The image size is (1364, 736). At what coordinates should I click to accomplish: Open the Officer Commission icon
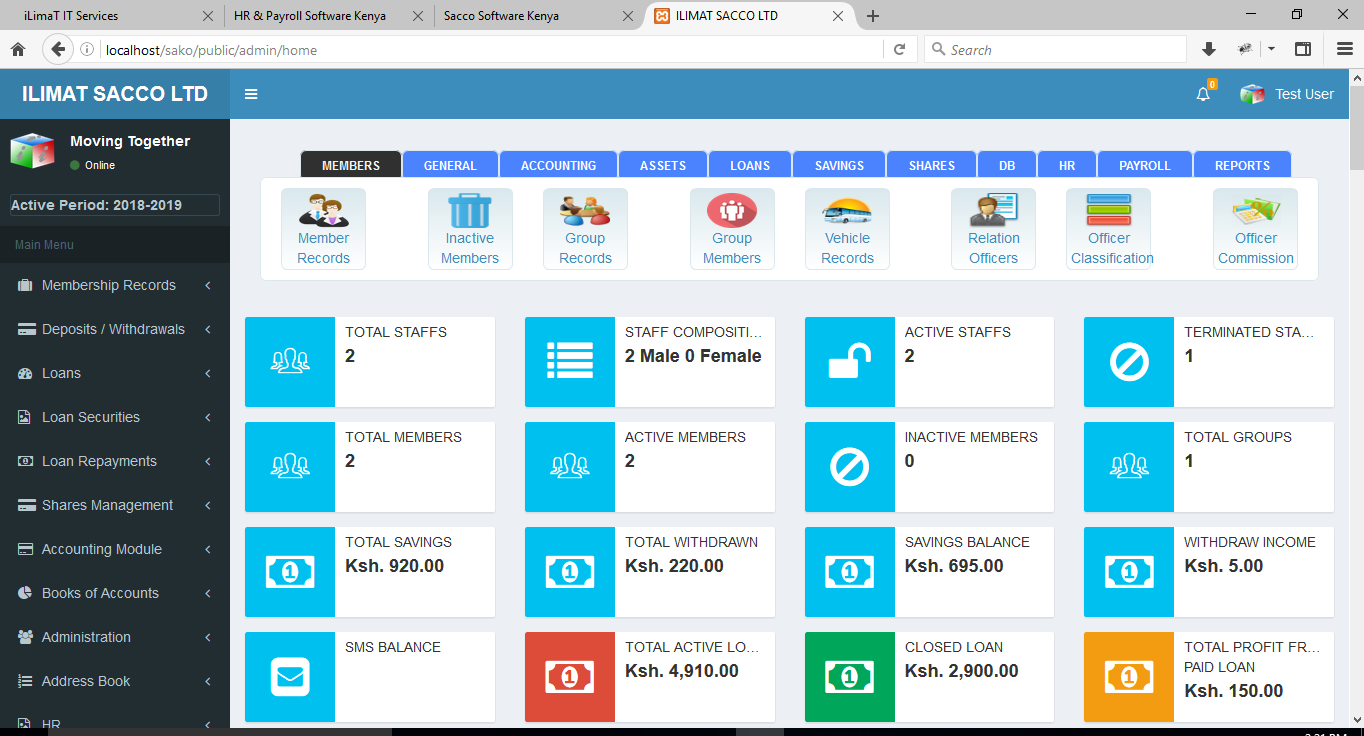click(1255, 212)
